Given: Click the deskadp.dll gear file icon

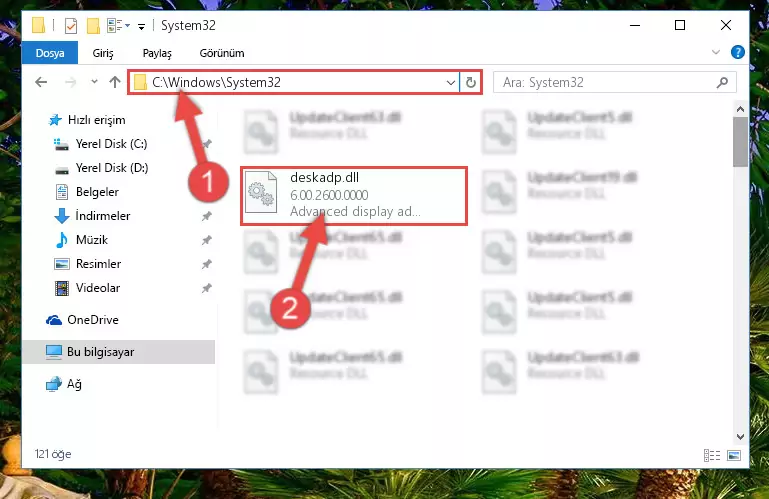Looking at the screenshot, I should [261, 192].
